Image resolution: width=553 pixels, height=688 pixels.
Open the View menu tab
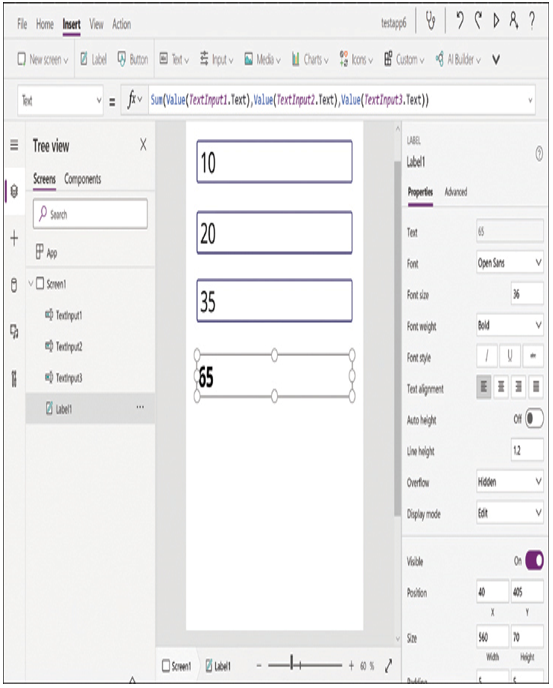[x=97, y=24]
